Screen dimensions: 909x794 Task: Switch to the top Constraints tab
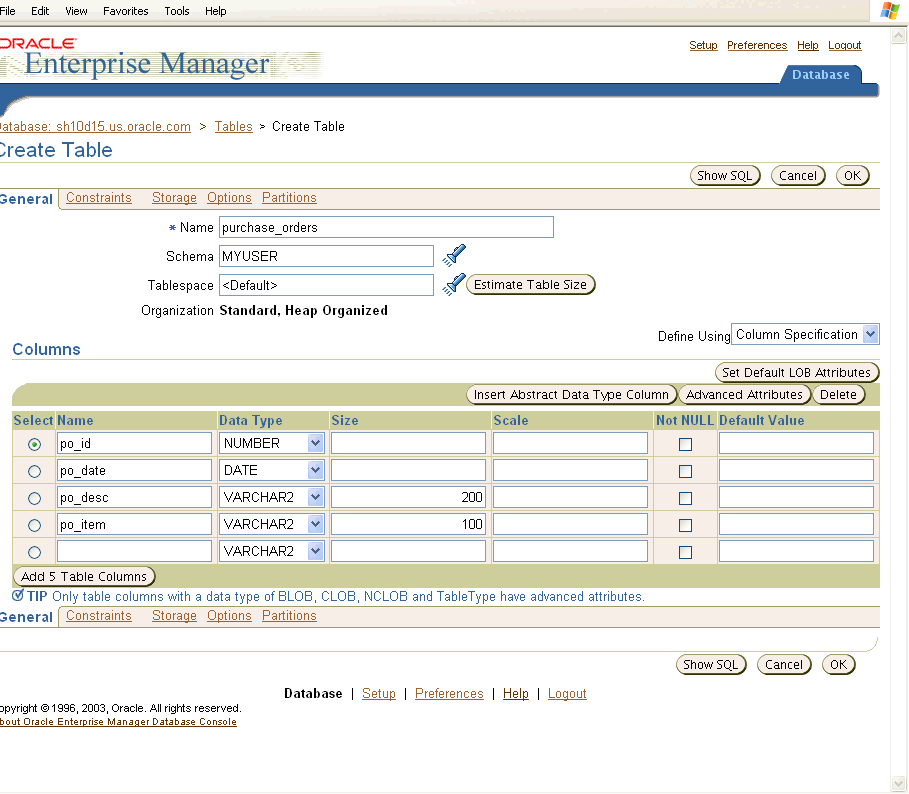tap(98, 198)
